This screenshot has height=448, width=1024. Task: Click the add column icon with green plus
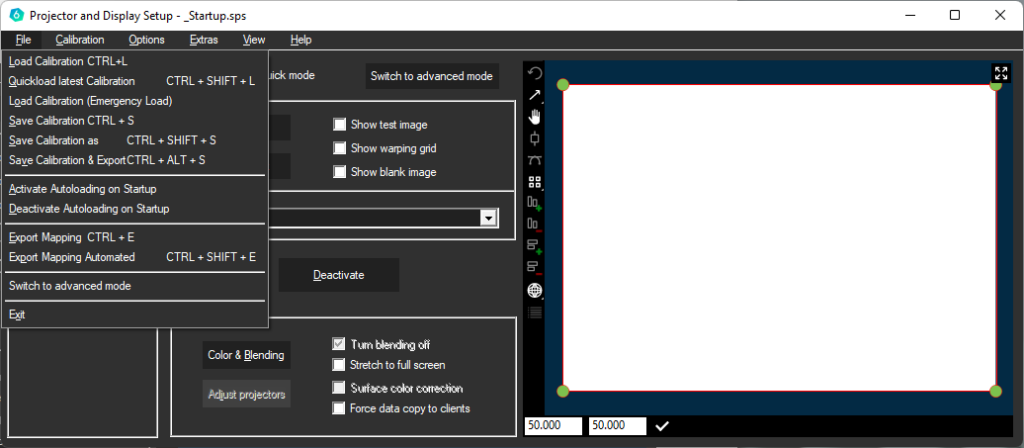point(535,203)
